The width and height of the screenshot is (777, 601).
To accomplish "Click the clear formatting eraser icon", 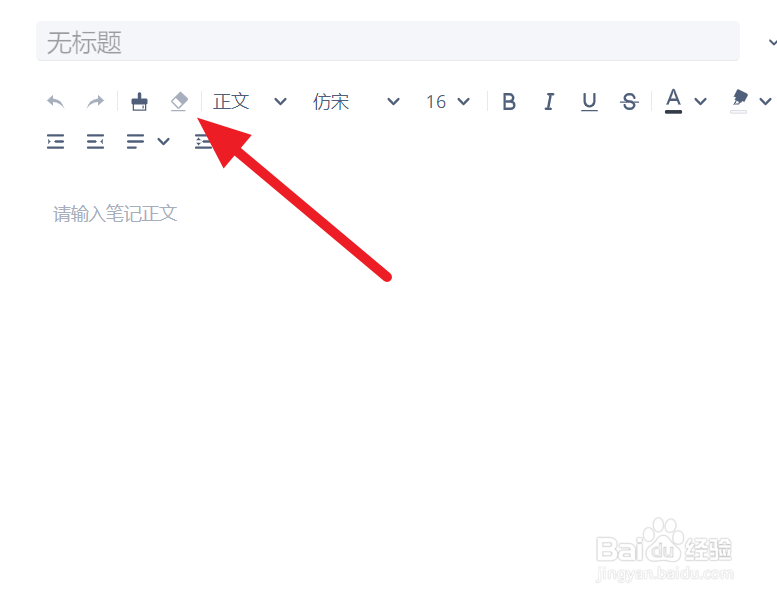I will [179, 102].
